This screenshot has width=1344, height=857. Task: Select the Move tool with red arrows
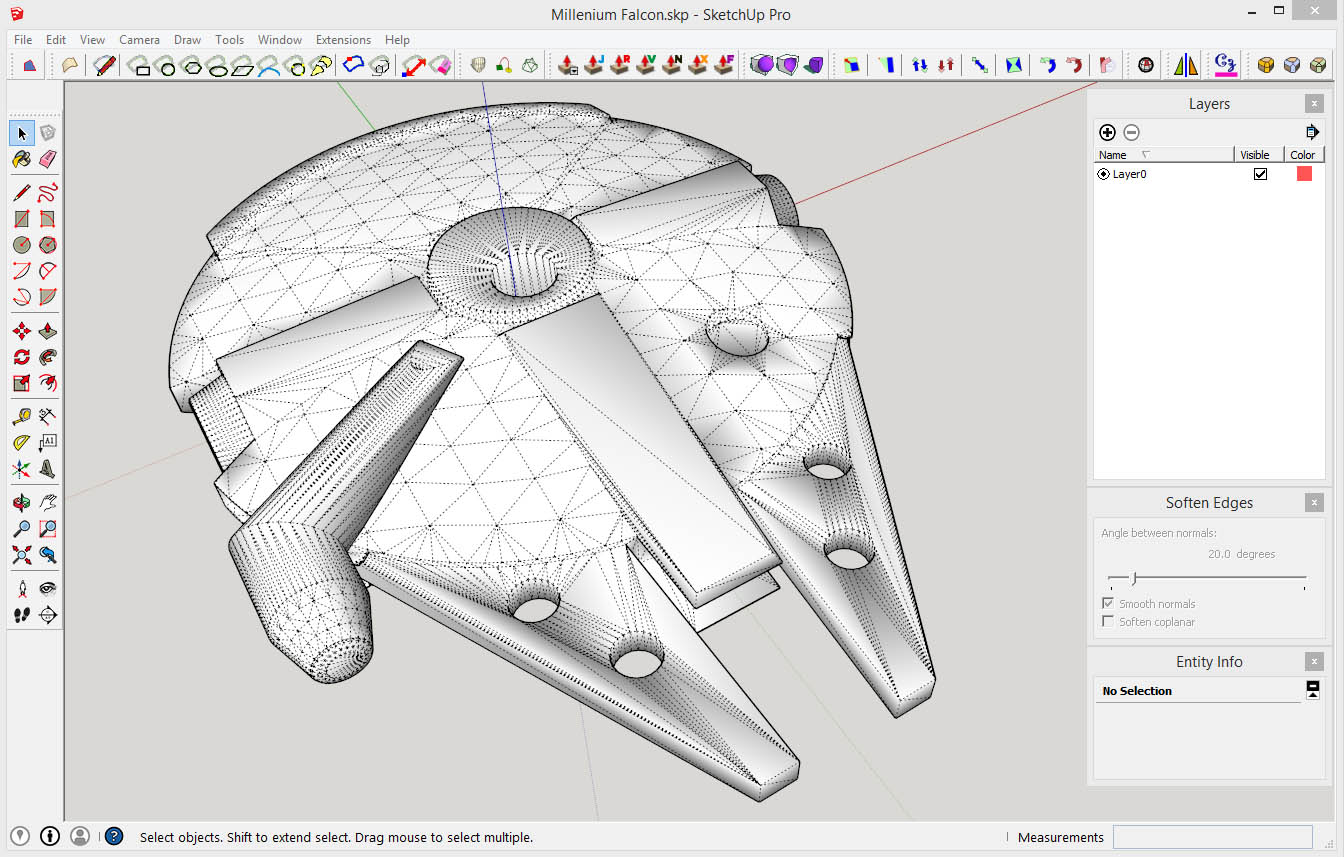coord(22,331)
